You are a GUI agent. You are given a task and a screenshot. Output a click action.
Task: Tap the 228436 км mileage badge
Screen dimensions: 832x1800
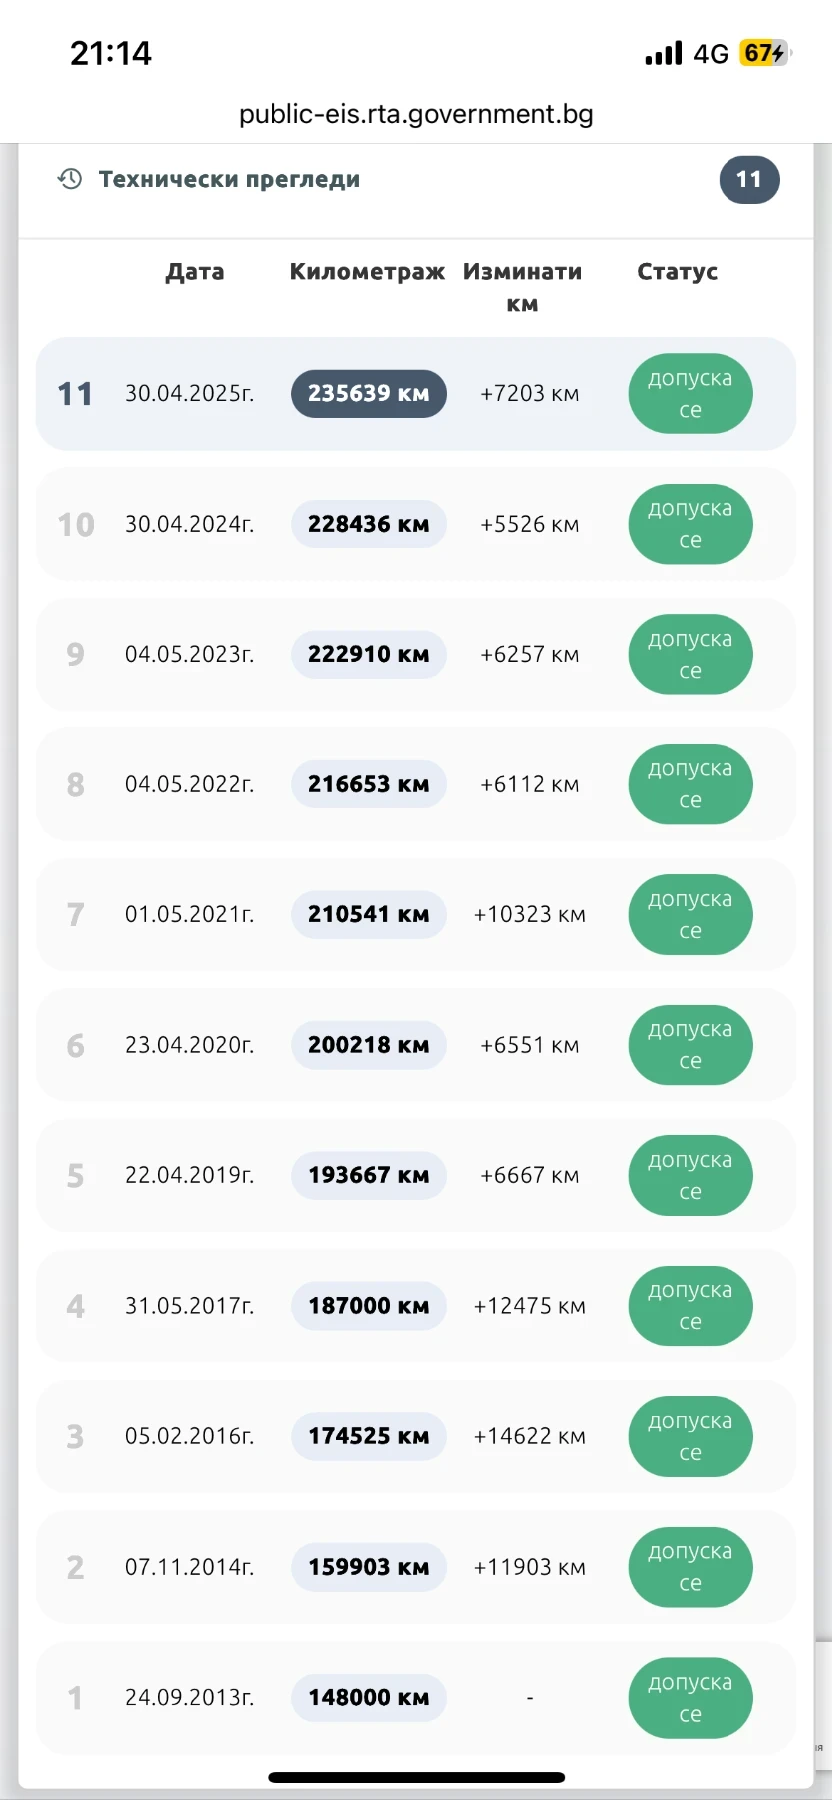(x=368, y=524)
